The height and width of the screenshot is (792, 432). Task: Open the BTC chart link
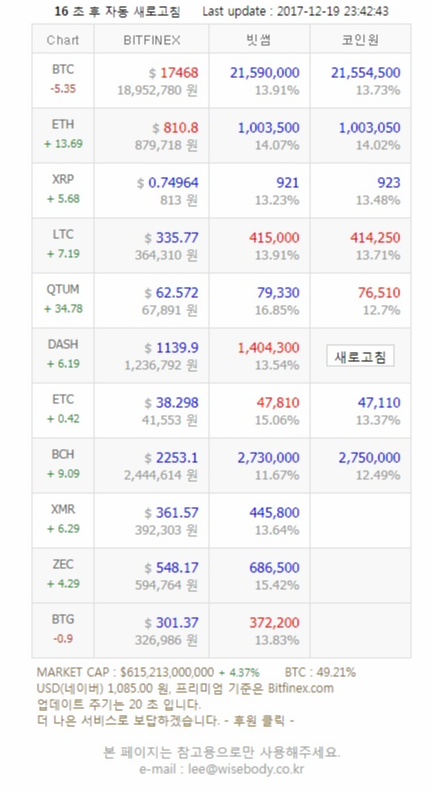pyautogui.click(x=63, y=69)
